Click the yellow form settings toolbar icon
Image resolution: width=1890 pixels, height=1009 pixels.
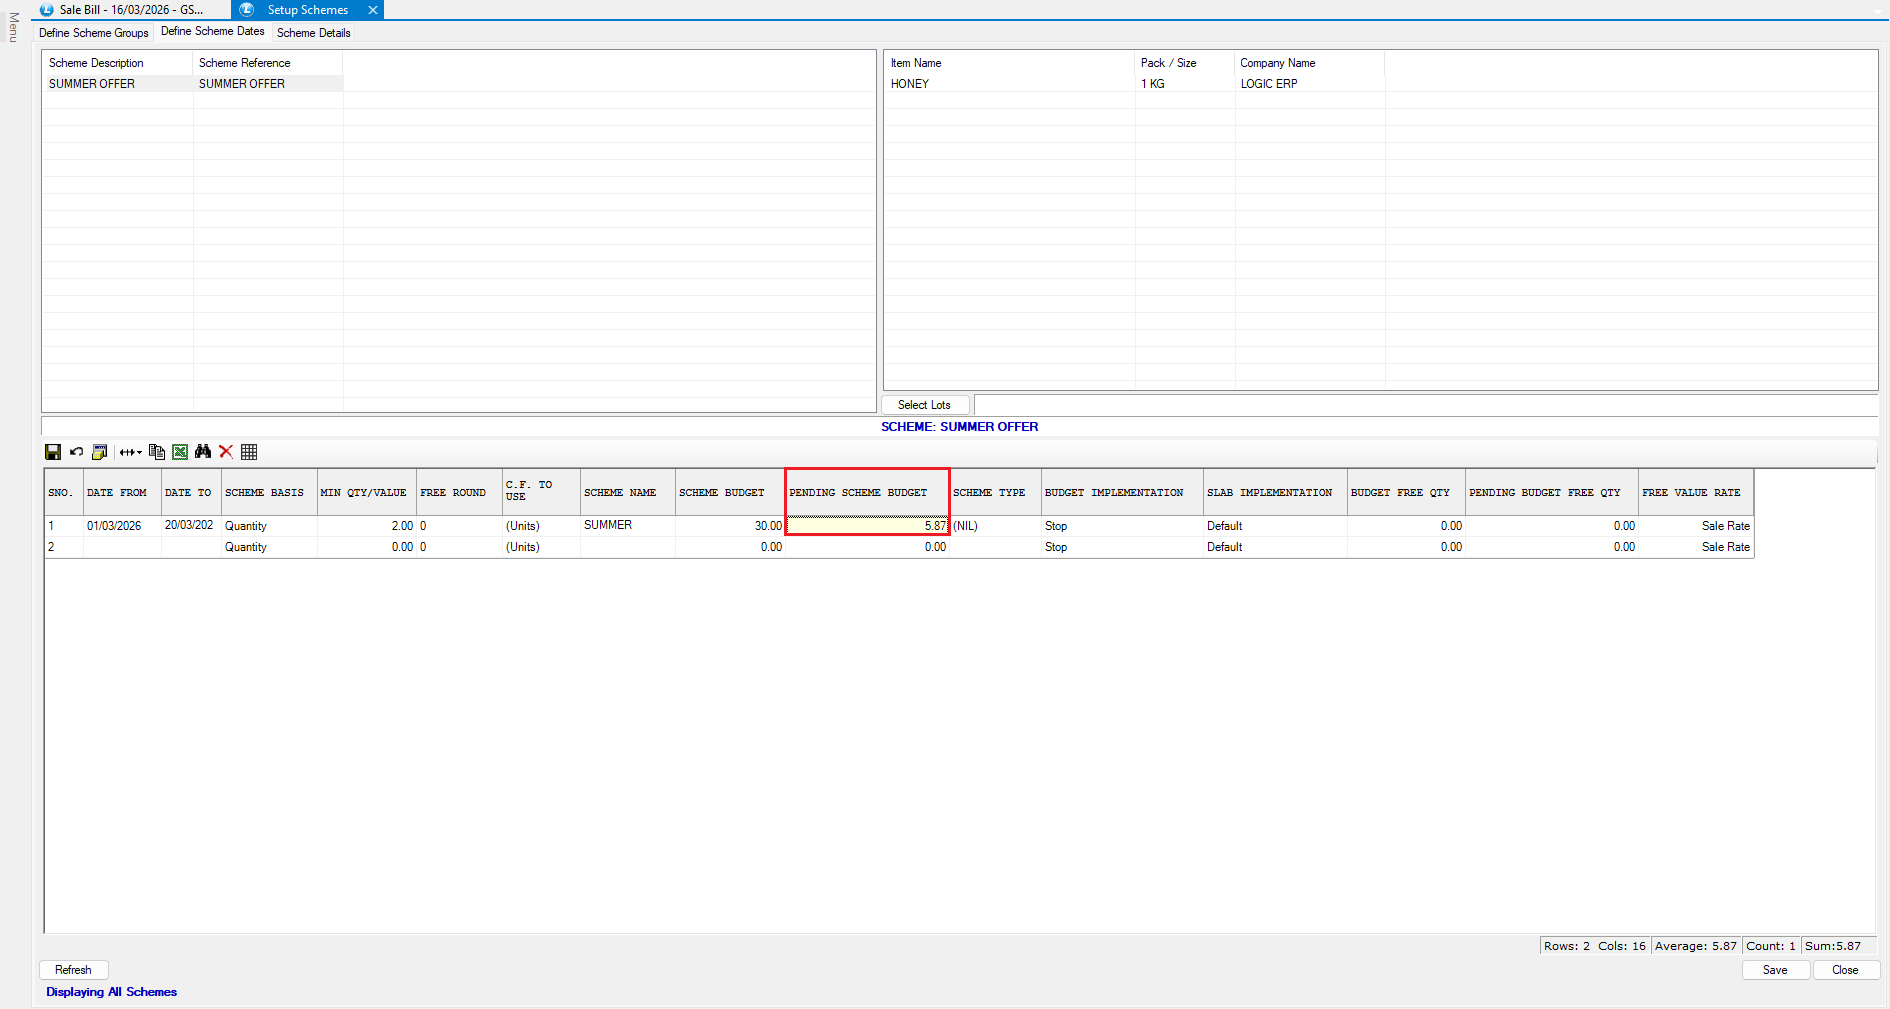point(99,452)
